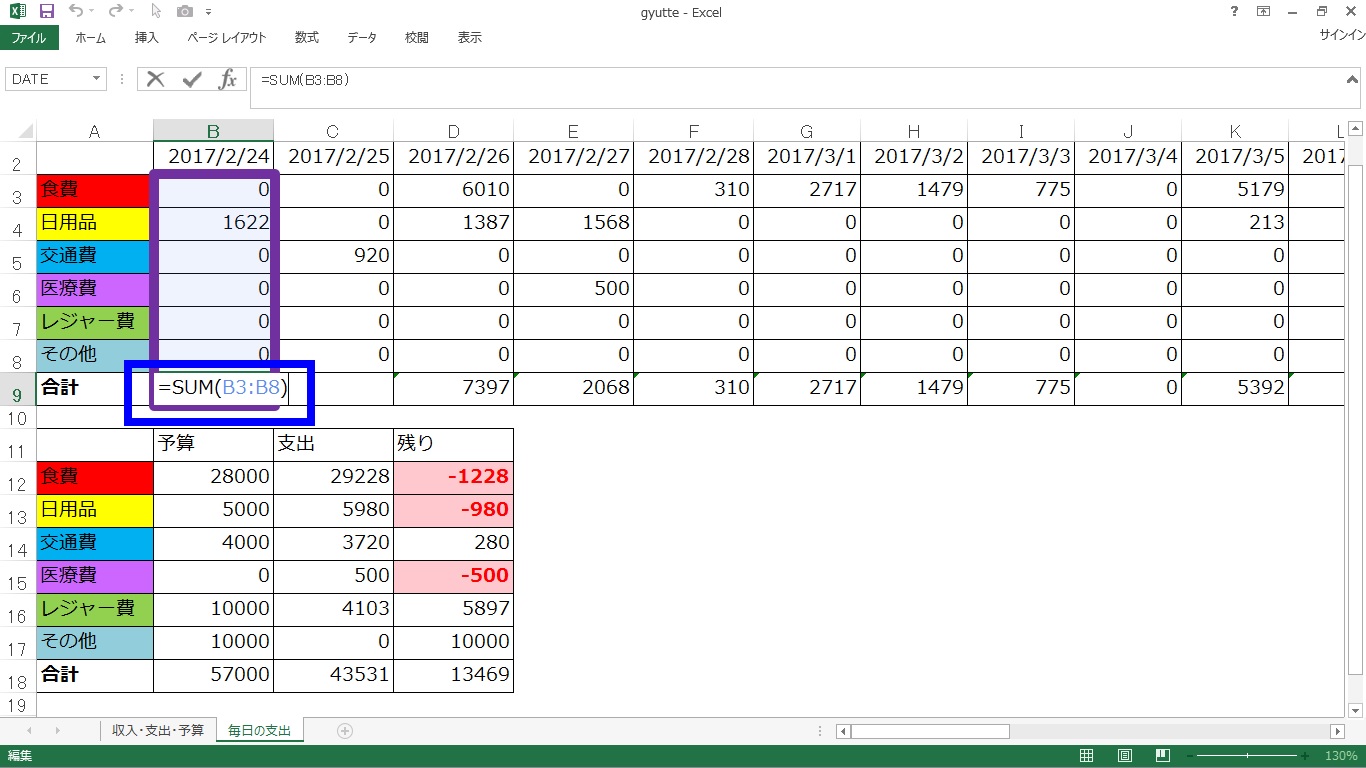1366x768 pixels.
Task: Switch to the ホーム ribbon tab
Action: (x=90, y=38)
